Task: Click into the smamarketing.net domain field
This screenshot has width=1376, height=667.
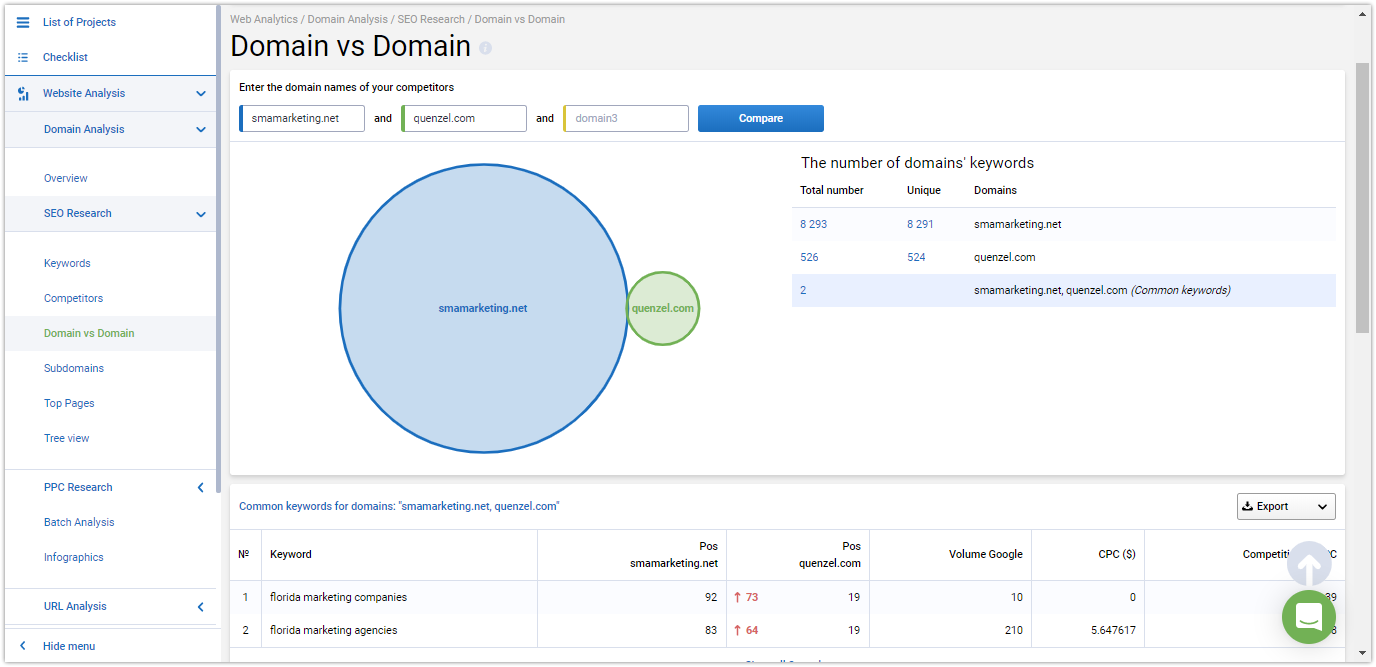Action: click(302, 118)
